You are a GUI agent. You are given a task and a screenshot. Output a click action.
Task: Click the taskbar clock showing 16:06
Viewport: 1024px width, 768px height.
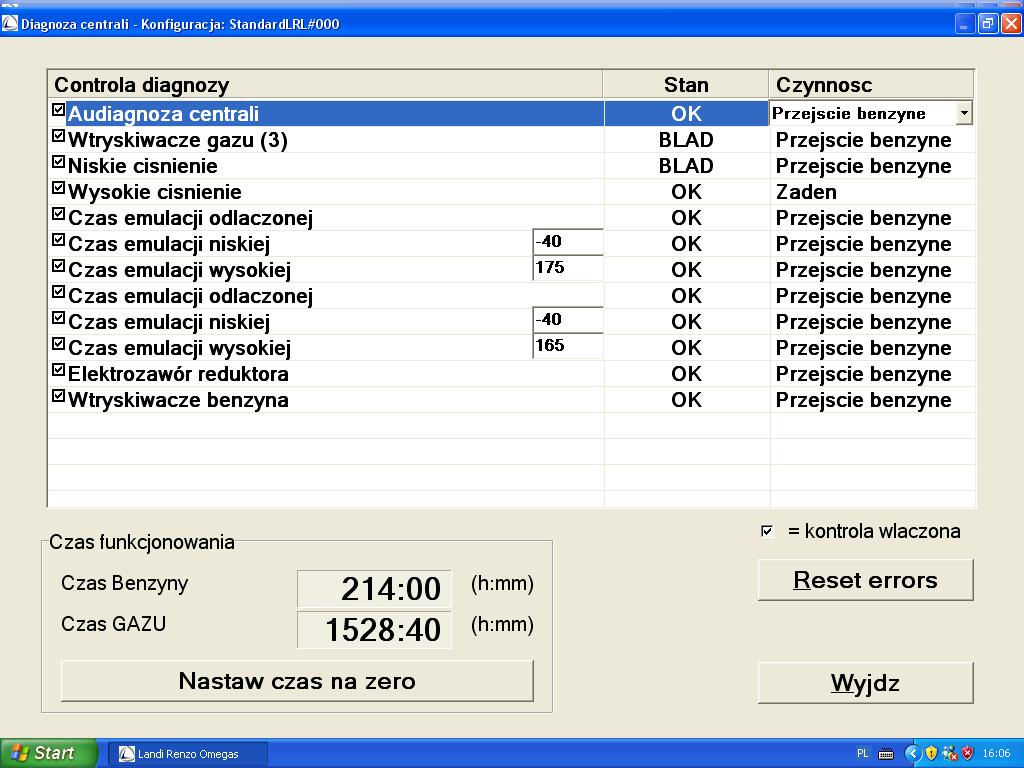pyautogui.click(x=996, y=754)
